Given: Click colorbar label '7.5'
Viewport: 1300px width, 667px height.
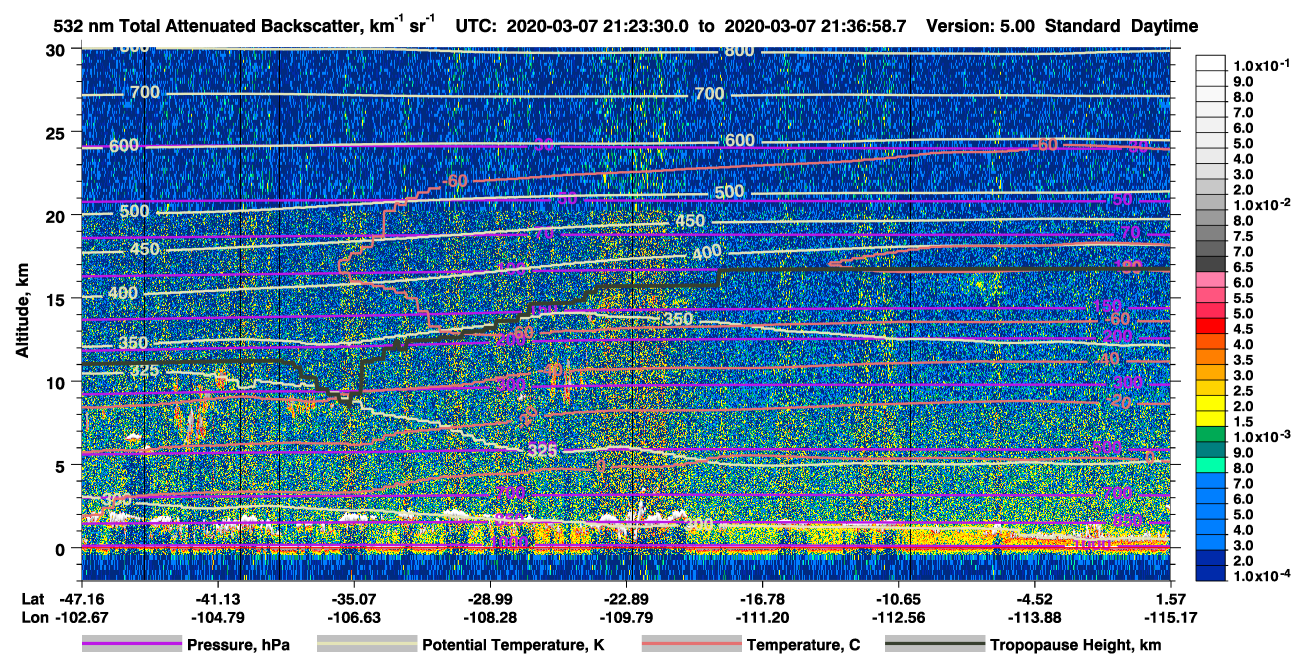Looking at the screenshot, I should (x=1245, y=236).
